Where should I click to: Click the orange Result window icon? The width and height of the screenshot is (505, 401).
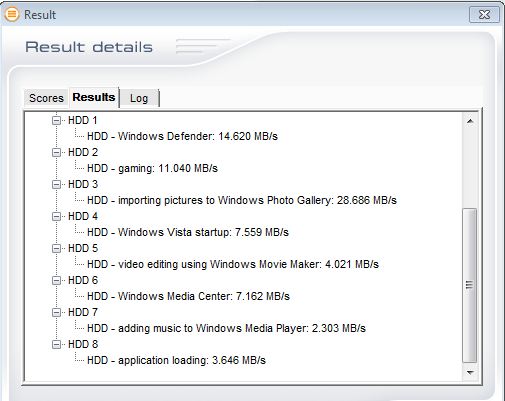(x=12, y=14)
